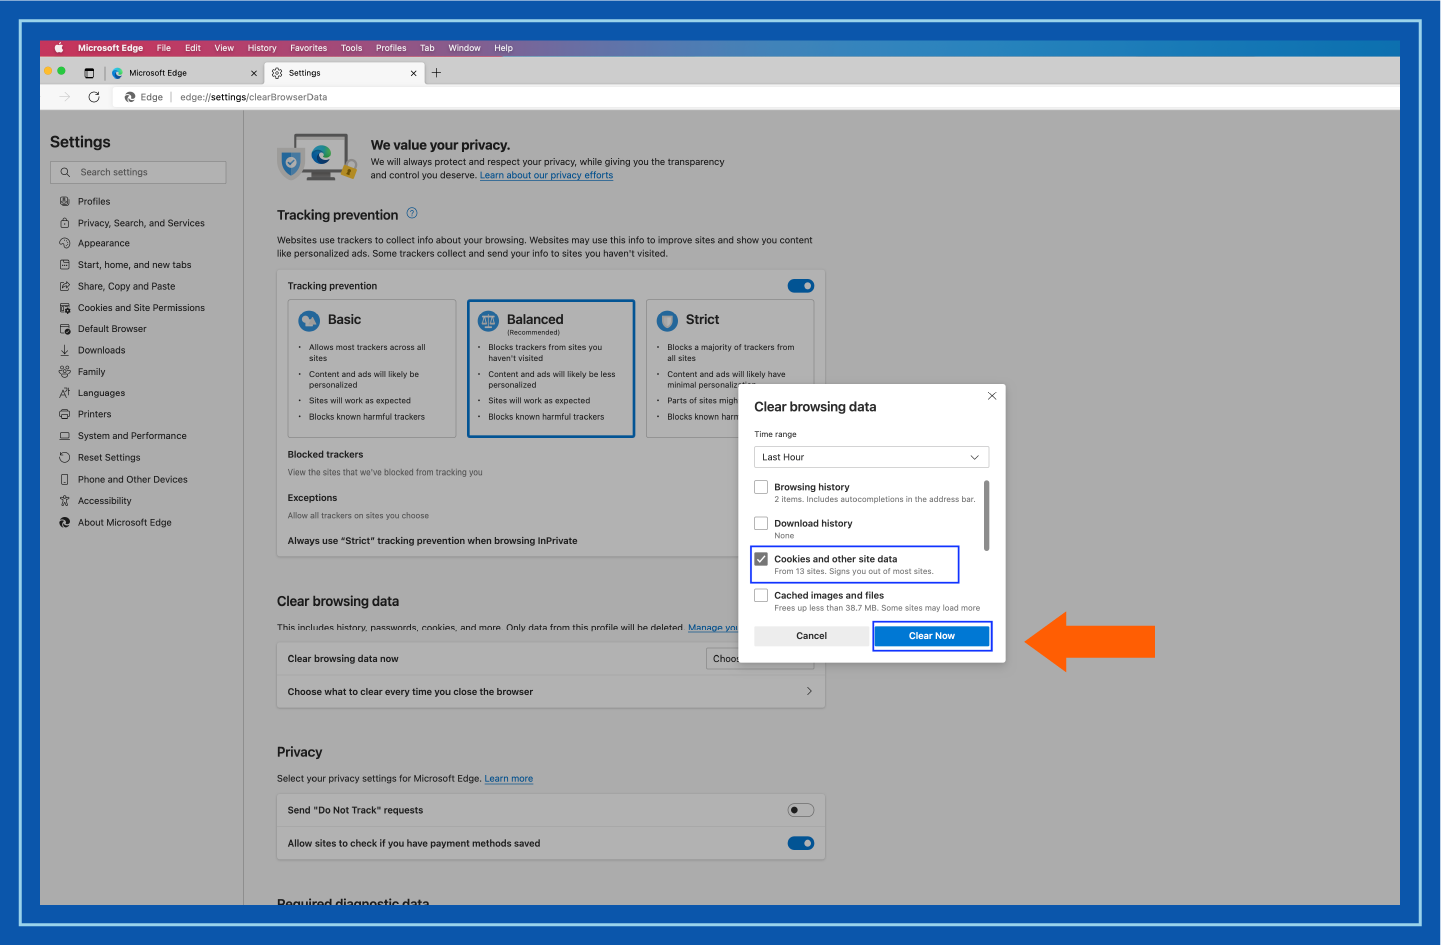This screenshot has height=945, width=1441.
Task: Click in the Search settings field
Action: [x=137, y=172]
